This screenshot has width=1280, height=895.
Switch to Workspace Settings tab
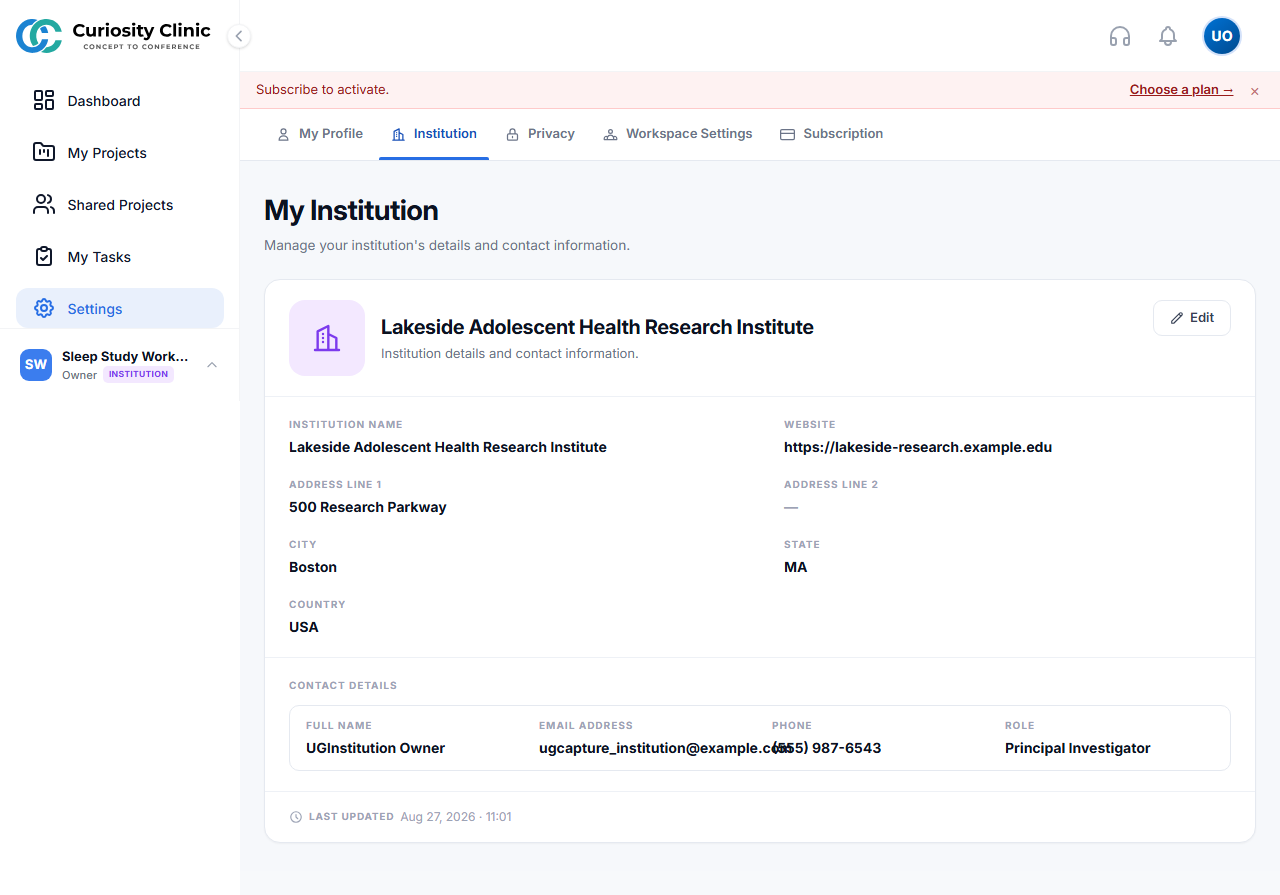678,134
